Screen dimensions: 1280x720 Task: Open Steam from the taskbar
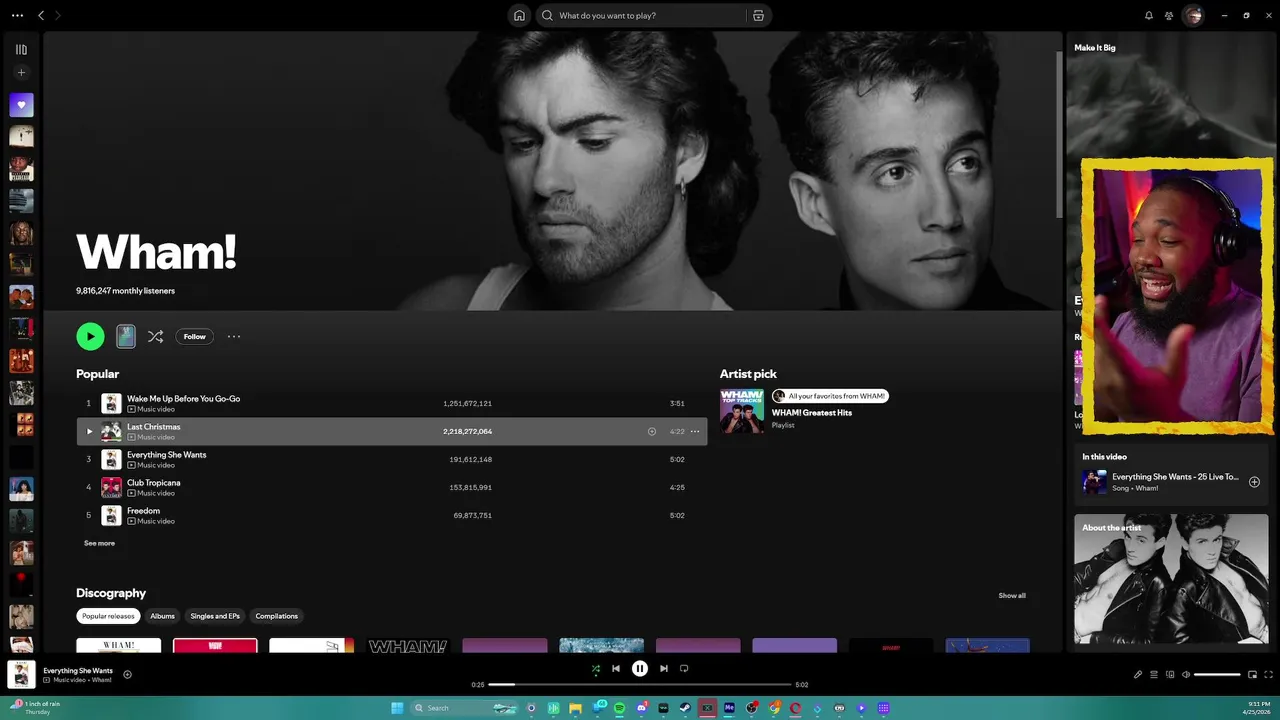(685, 708)
